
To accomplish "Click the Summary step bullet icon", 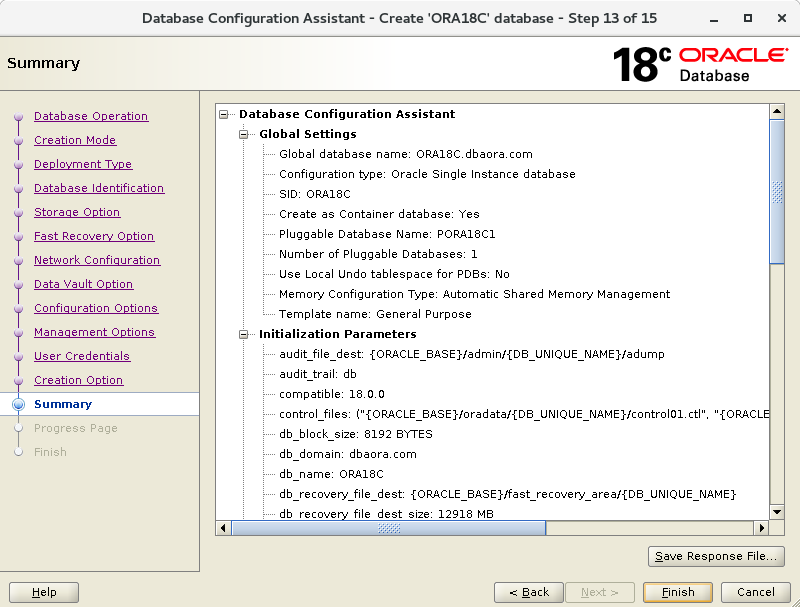I will [18, 404].
